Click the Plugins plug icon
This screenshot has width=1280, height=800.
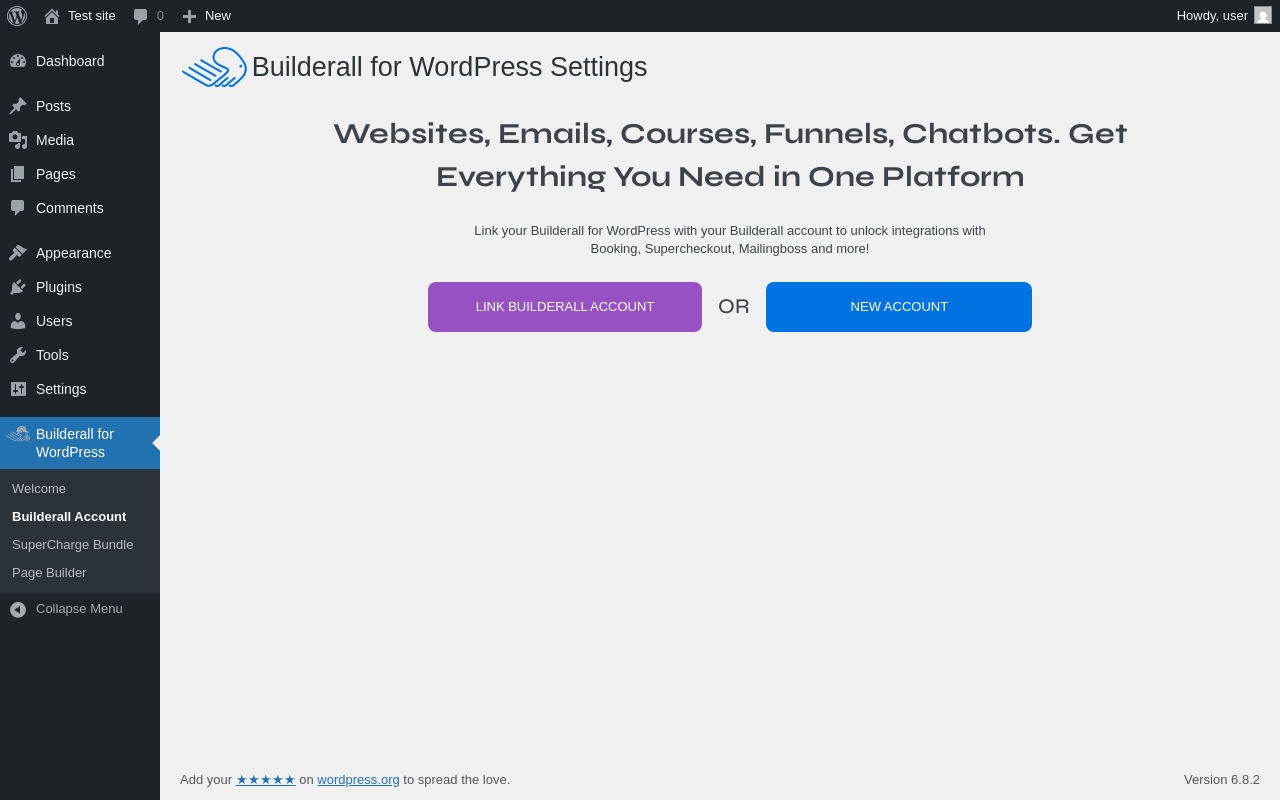point(18,287)
